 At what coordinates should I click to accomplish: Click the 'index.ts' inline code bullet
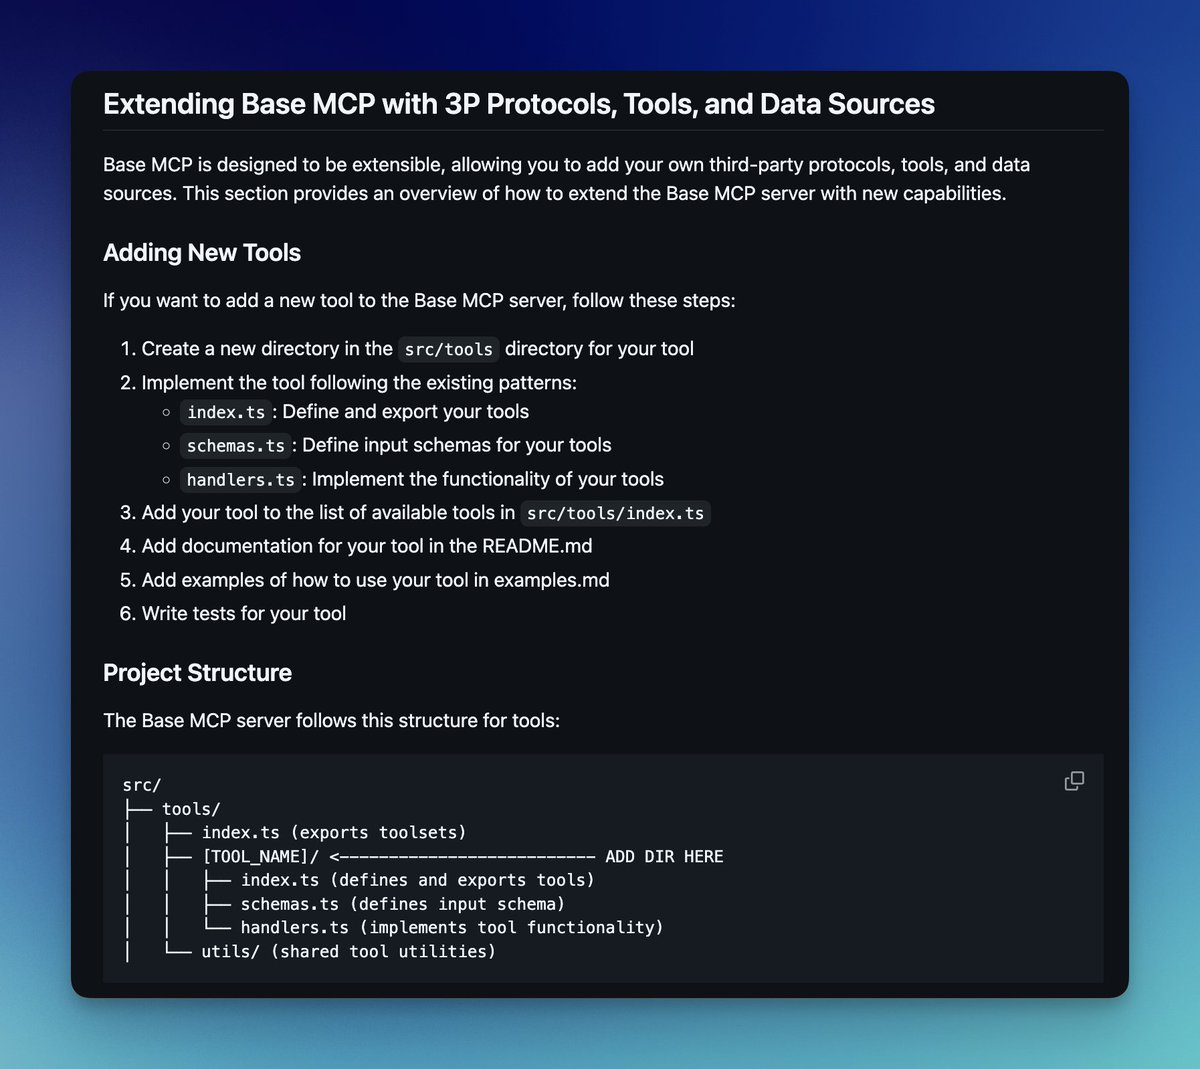pos(226,412)
